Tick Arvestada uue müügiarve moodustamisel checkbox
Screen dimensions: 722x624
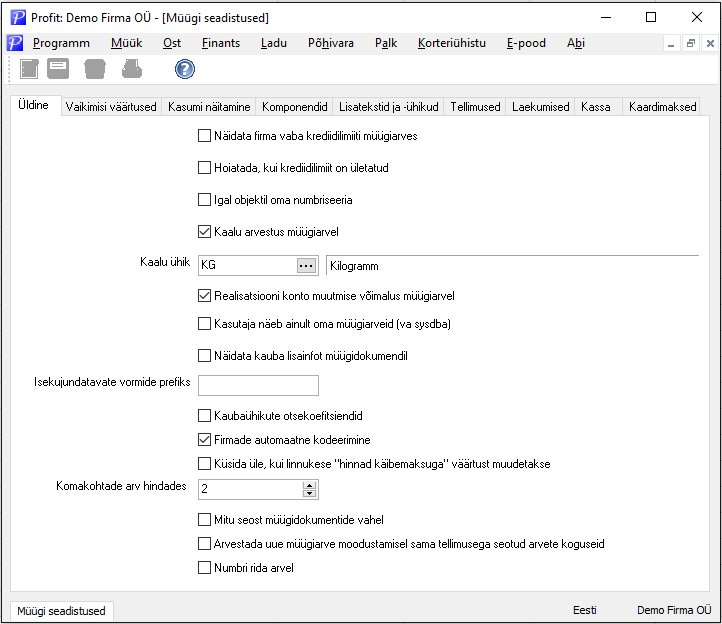pos(204,544)
